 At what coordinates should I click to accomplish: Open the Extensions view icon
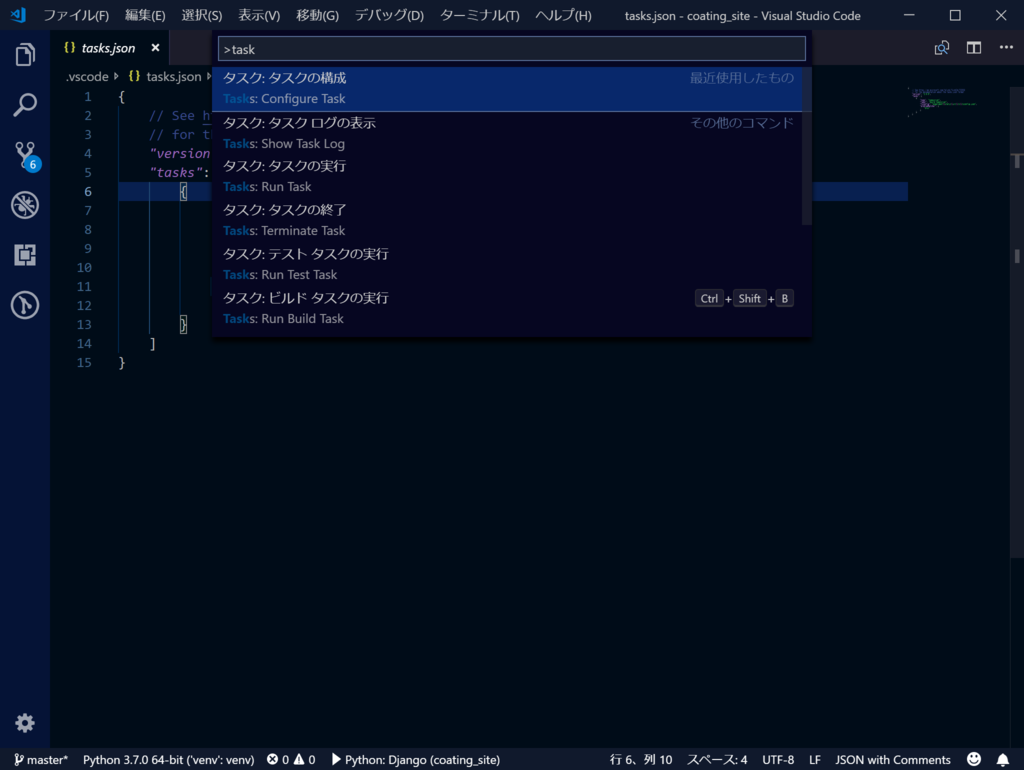click(25, 255)
